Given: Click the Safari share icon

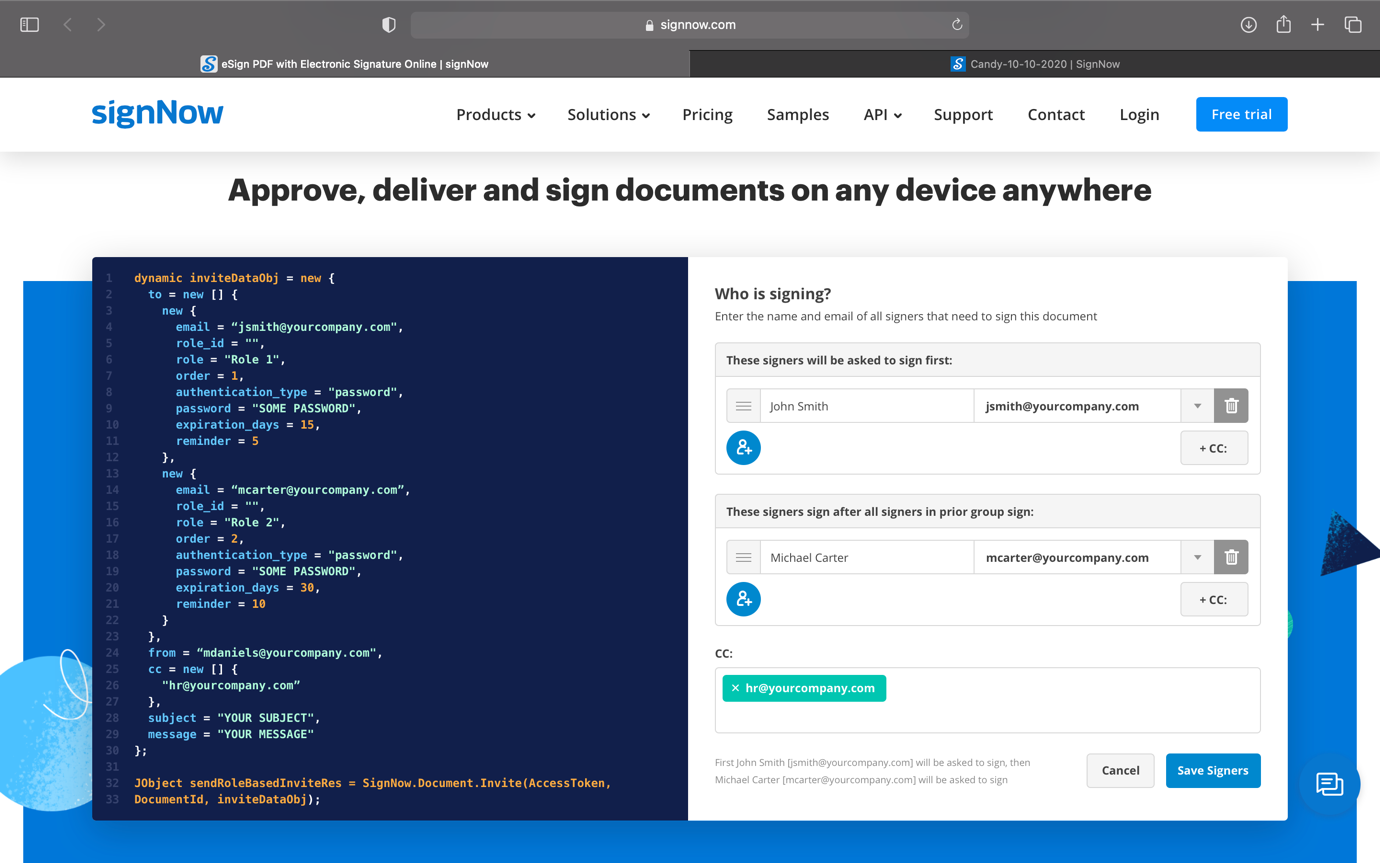Looking at the screenshot, I should tap(1284, 24).
